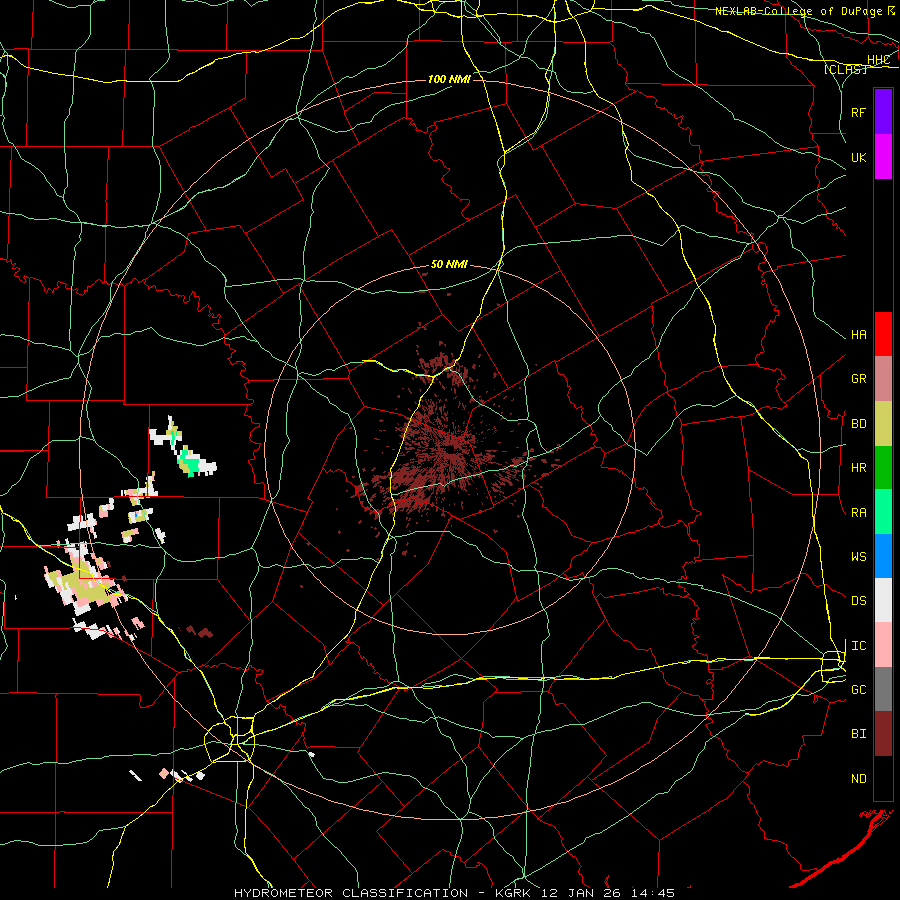Pick the RA light green swatch
Screen dimensions: 900x900
(883, 512)
